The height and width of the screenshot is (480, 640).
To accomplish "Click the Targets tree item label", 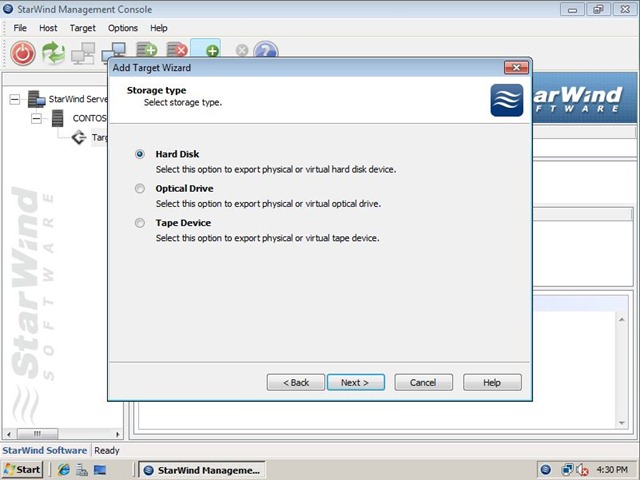I will (x=99, y=137).
